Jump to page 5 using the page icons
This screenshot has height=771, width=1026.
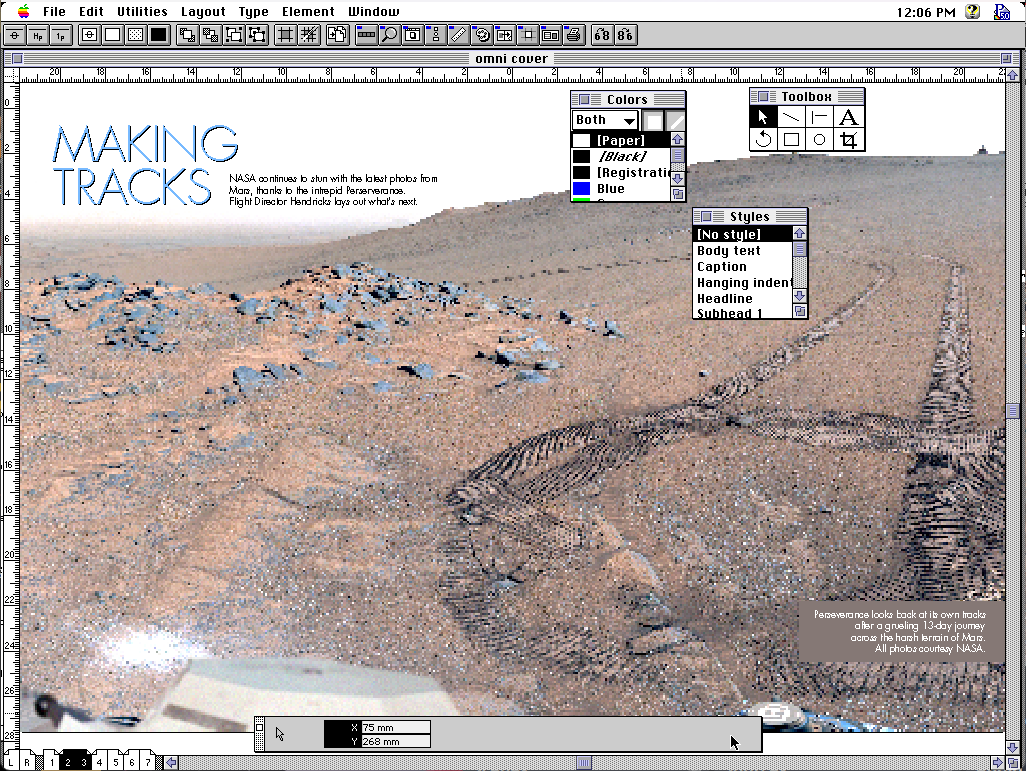(x=115, y=762)
